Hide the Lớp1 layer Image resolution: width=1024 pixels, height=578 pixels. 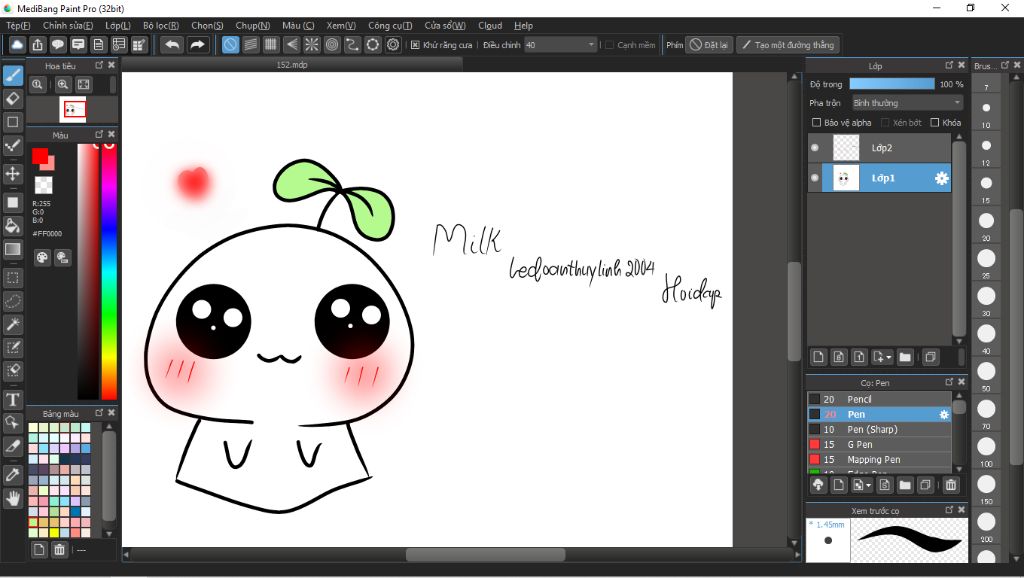coord(814,178)
